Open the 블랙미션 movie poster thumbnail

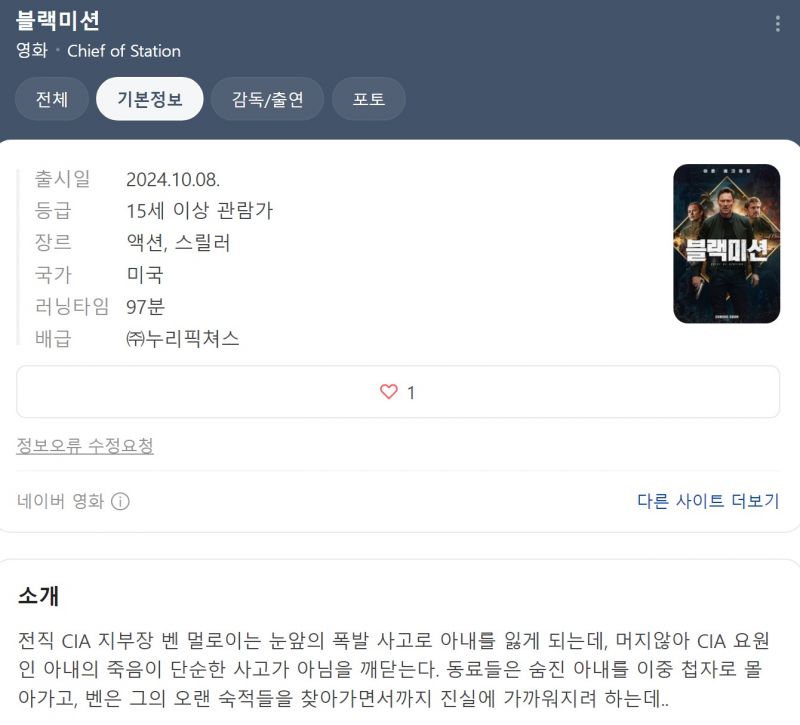tap(727, 243)
